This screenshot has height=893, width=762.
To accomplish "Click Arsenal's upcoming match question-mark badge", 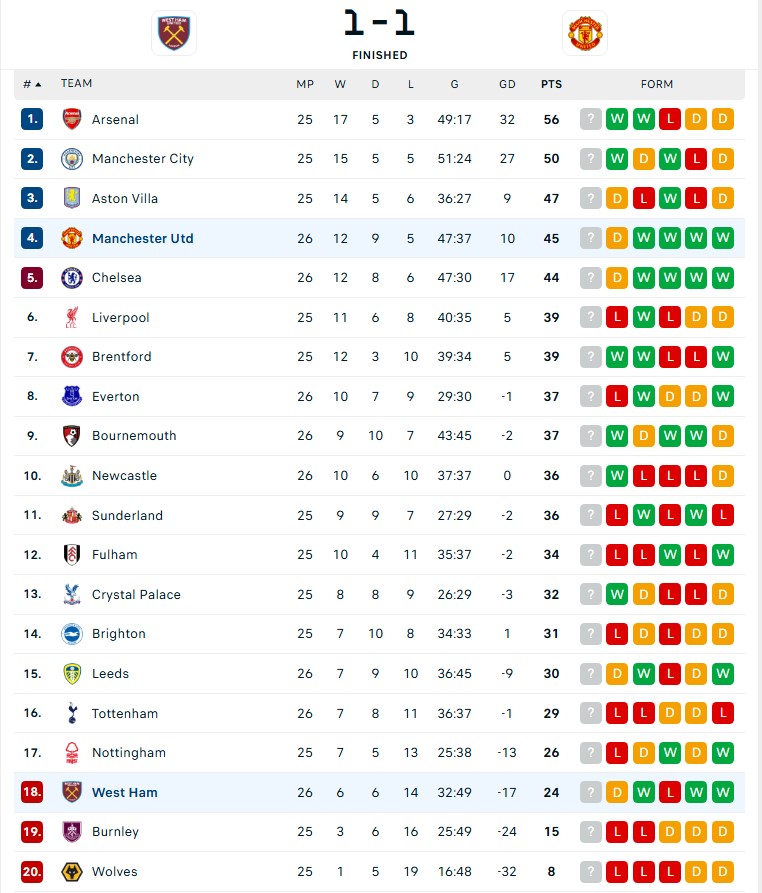I will (591, 119).
